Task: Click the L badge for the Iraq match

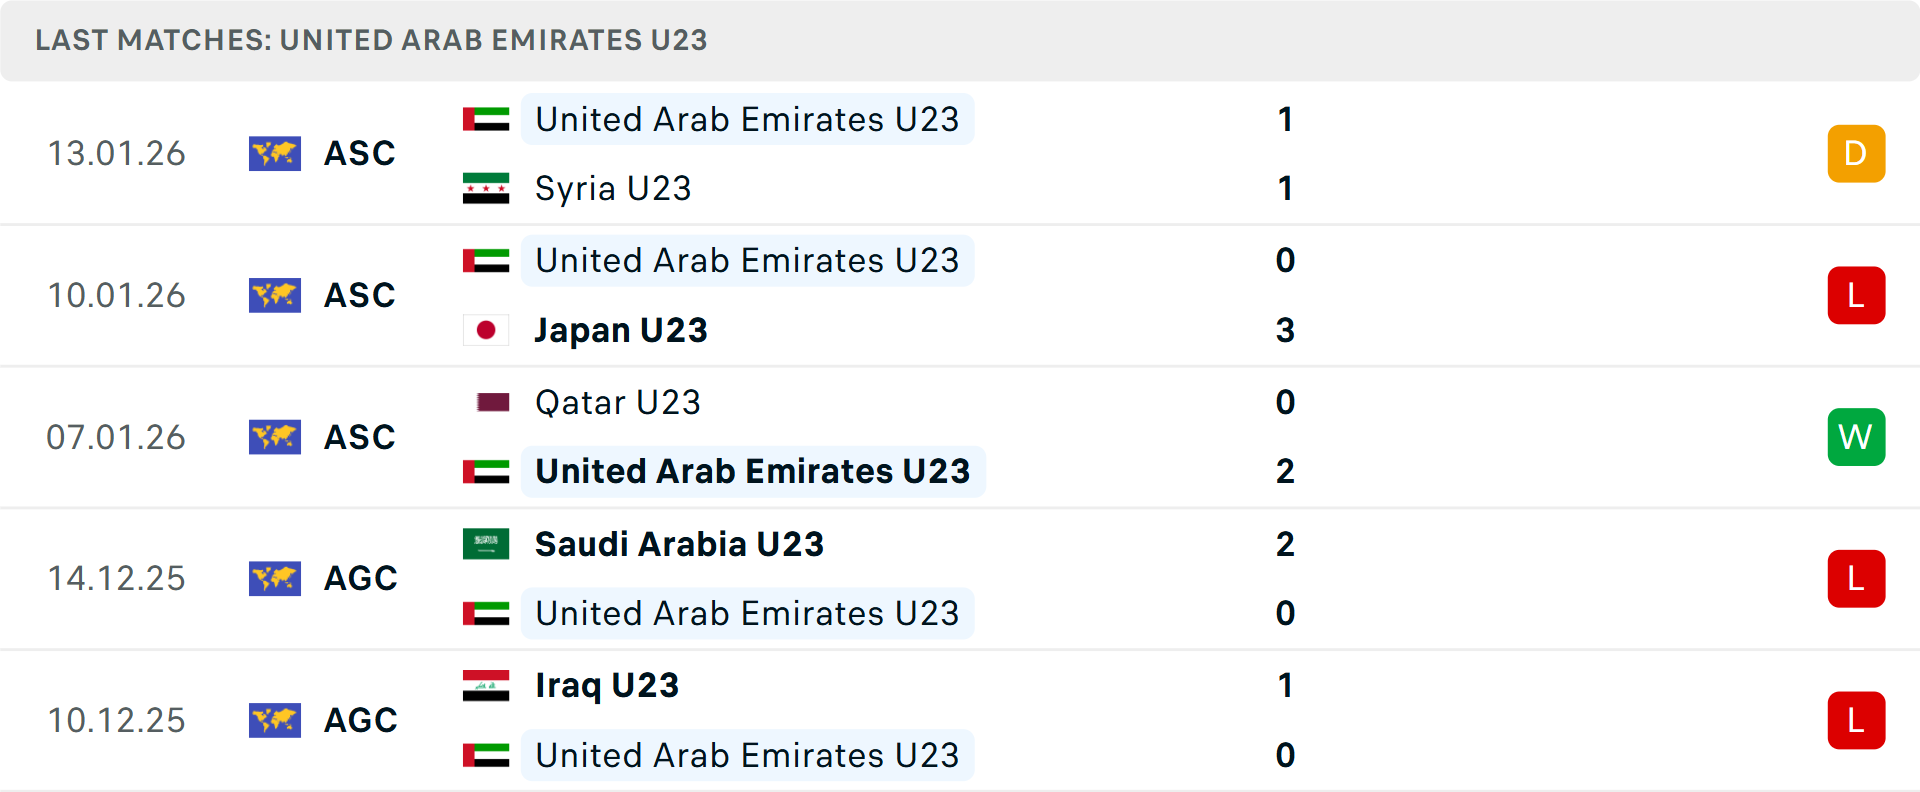Action: pos(1856,720)
